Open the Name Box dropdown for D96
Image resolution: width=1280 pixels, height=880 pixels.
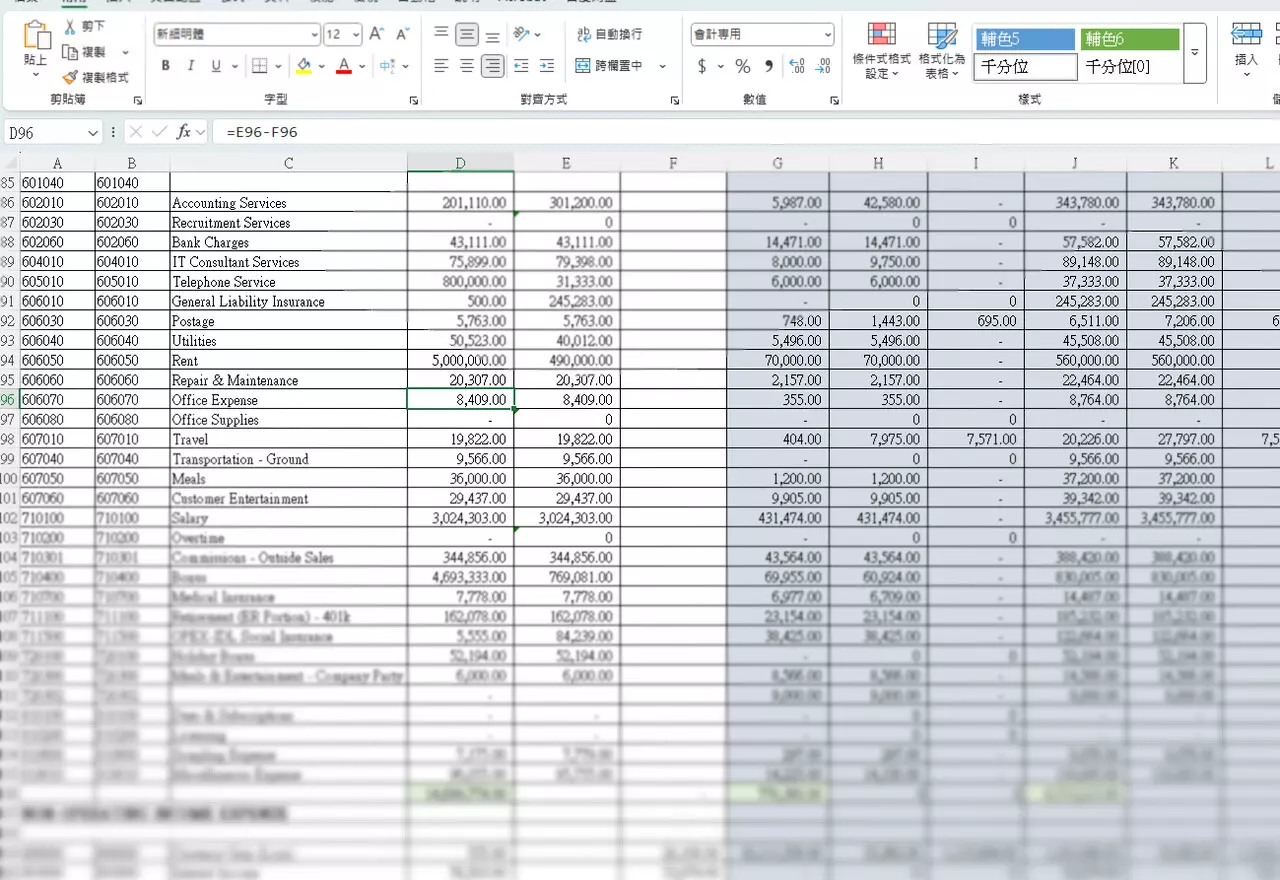point(93,132)
